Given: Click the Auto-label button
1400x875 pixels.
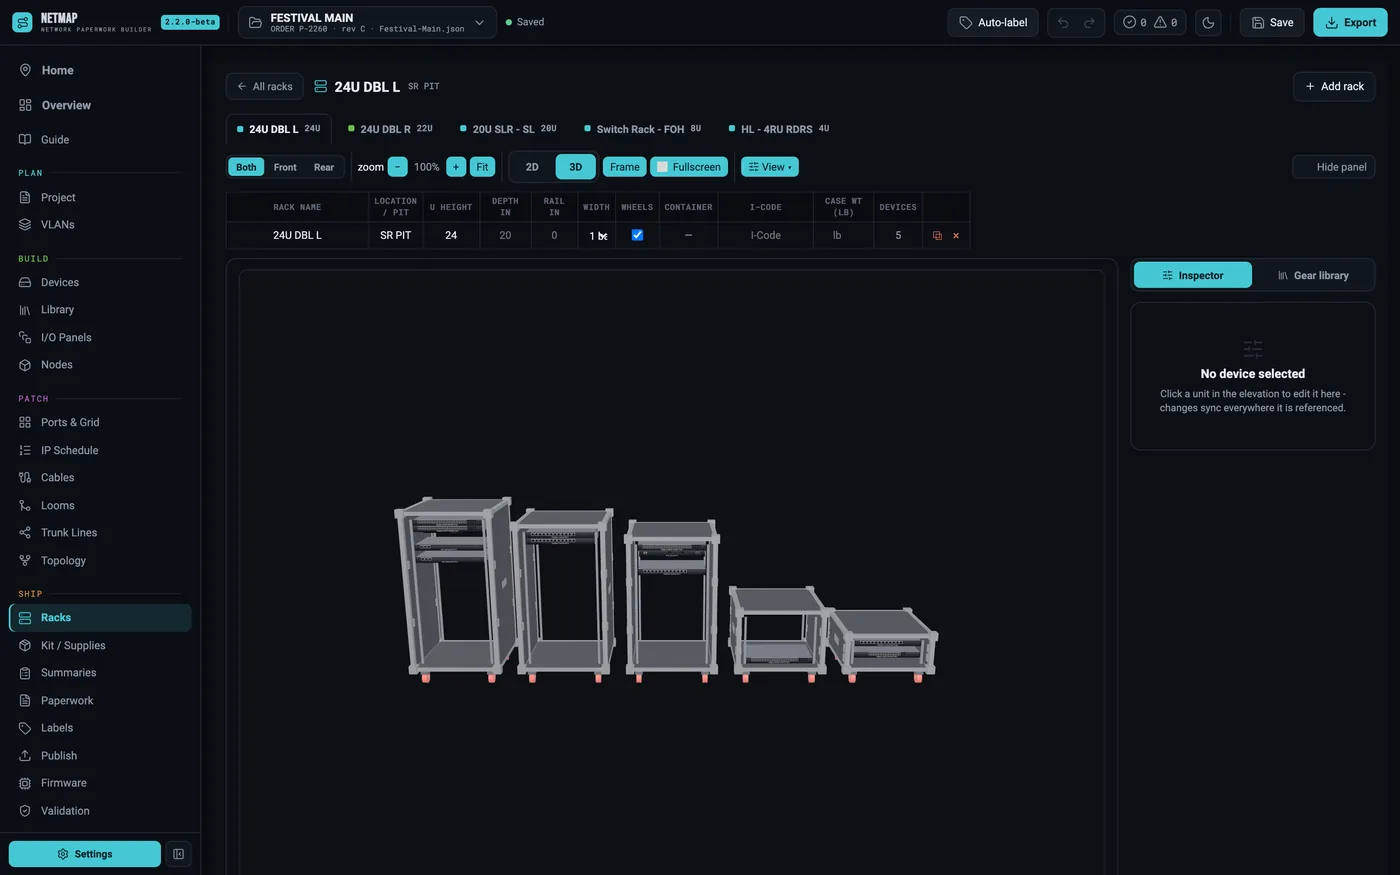Looking at the screenshot, I should pyautogui.click(x=993, y=22).
